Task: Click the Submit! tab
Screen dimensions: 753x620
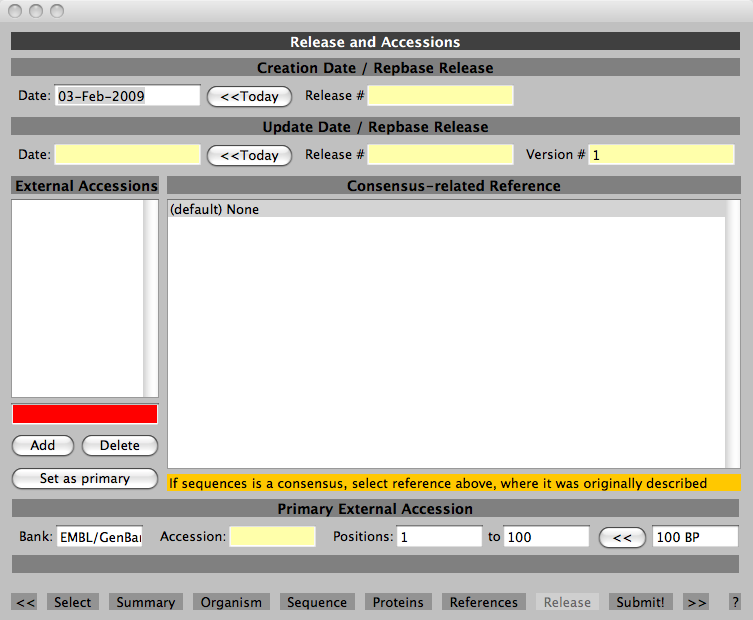Action: pyautogui.click(x=640, y=602)
